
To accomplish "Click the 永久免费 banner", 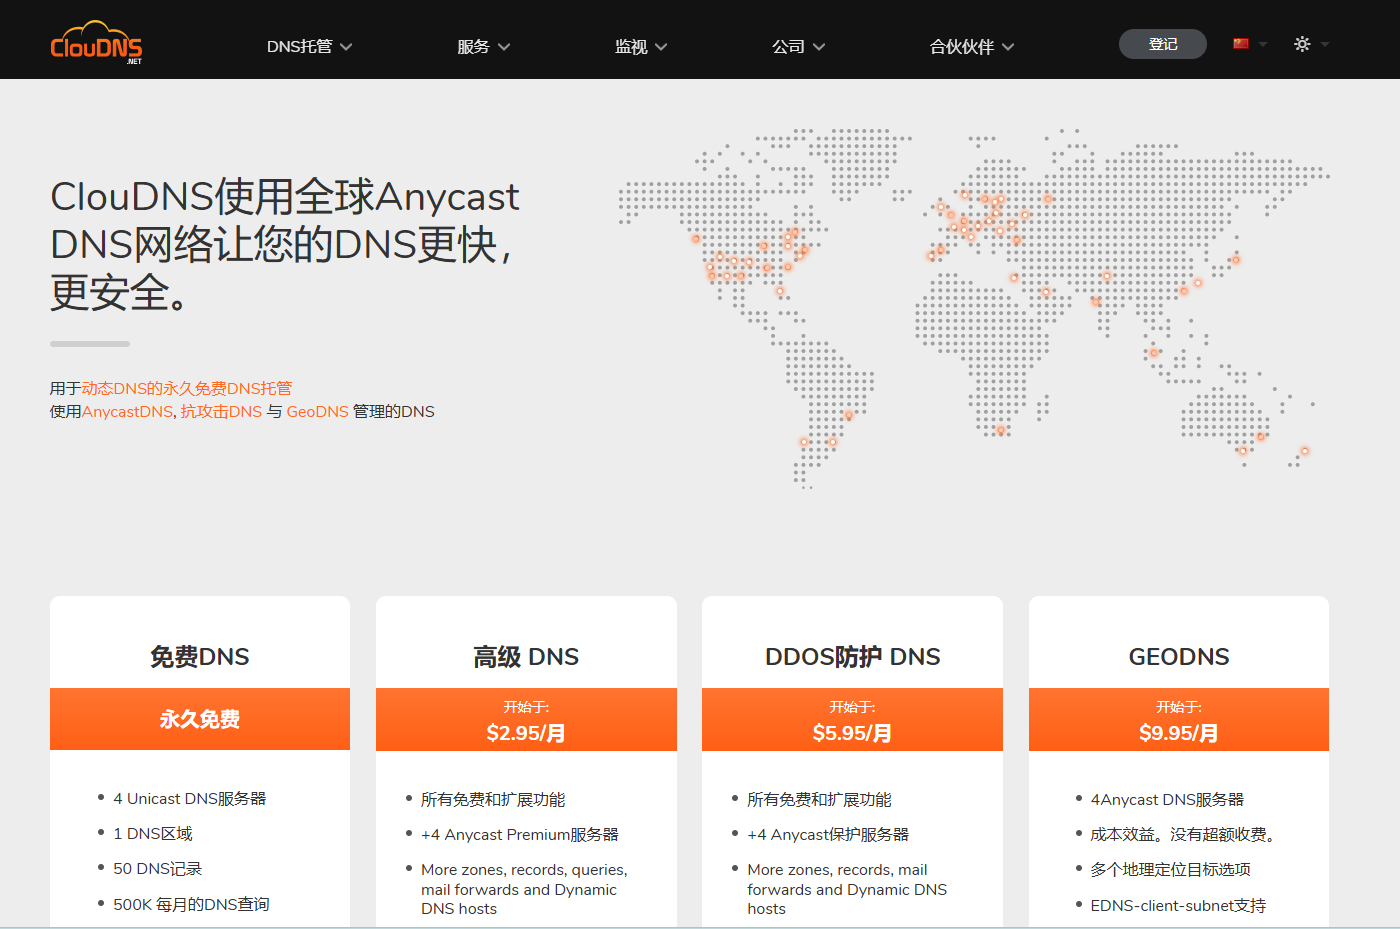I will [200, 719].
